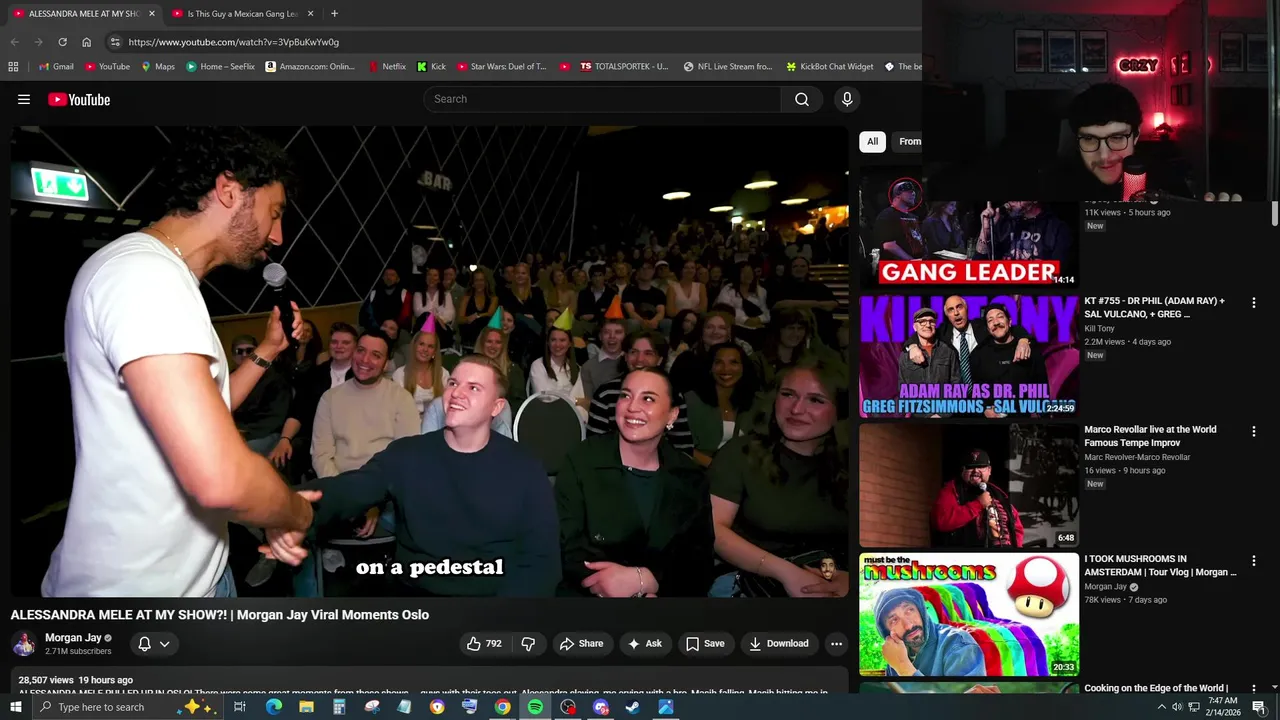Open a new browser tab

point(334,14)
